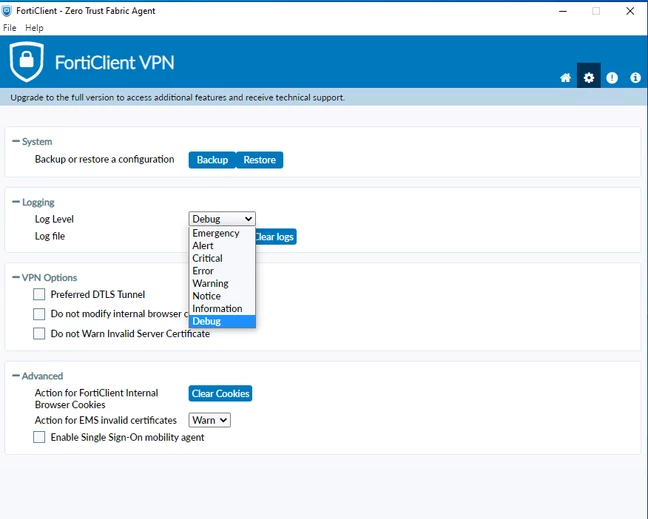Click the Restore button
This screenshot has width=648, height=519.
point(260,160)
